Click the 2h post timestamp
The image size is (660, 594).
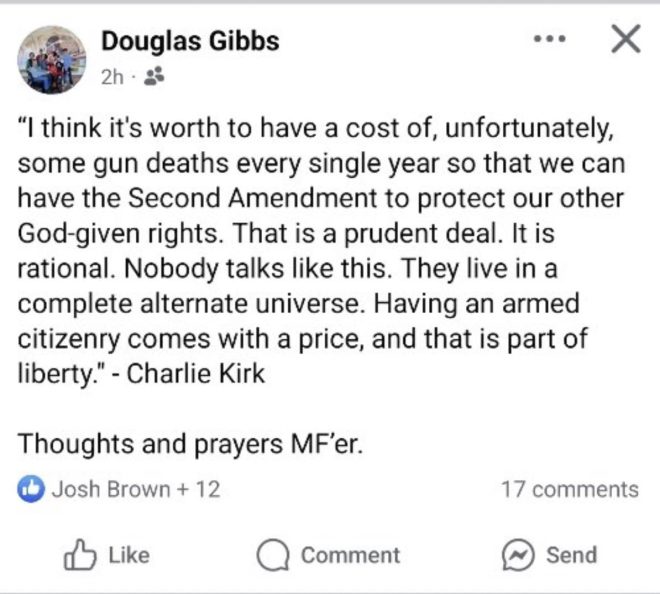tap(112, 77)
